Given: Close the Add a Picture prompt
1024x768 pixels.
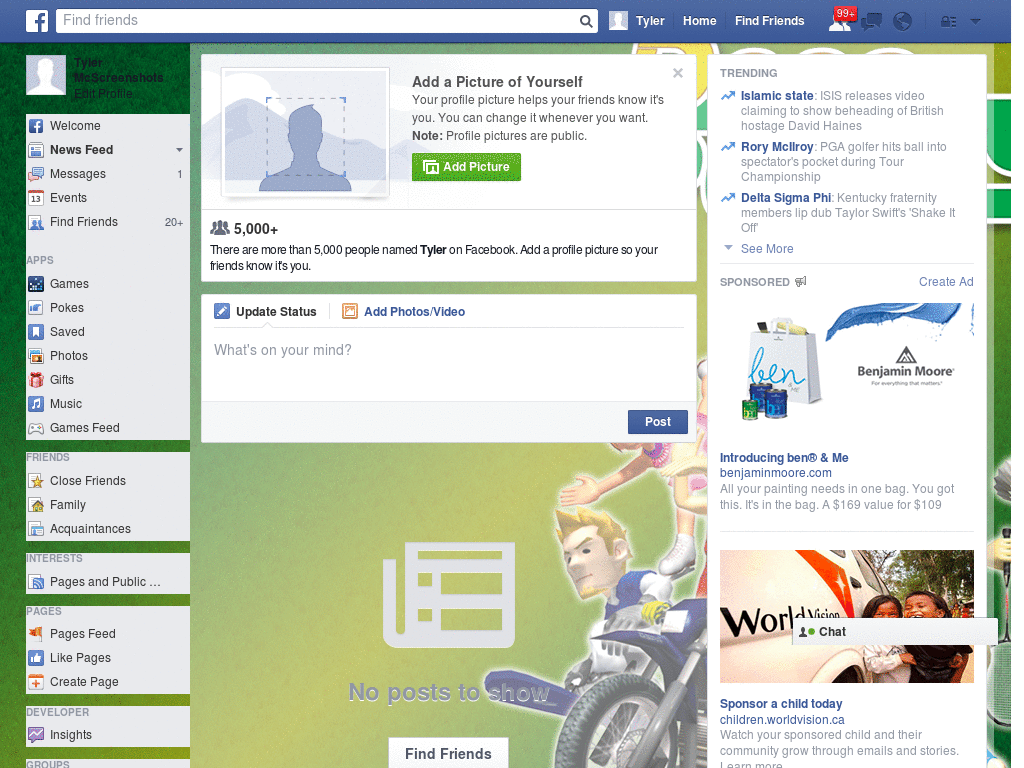Looking at the screenshot, I should 678,73.
